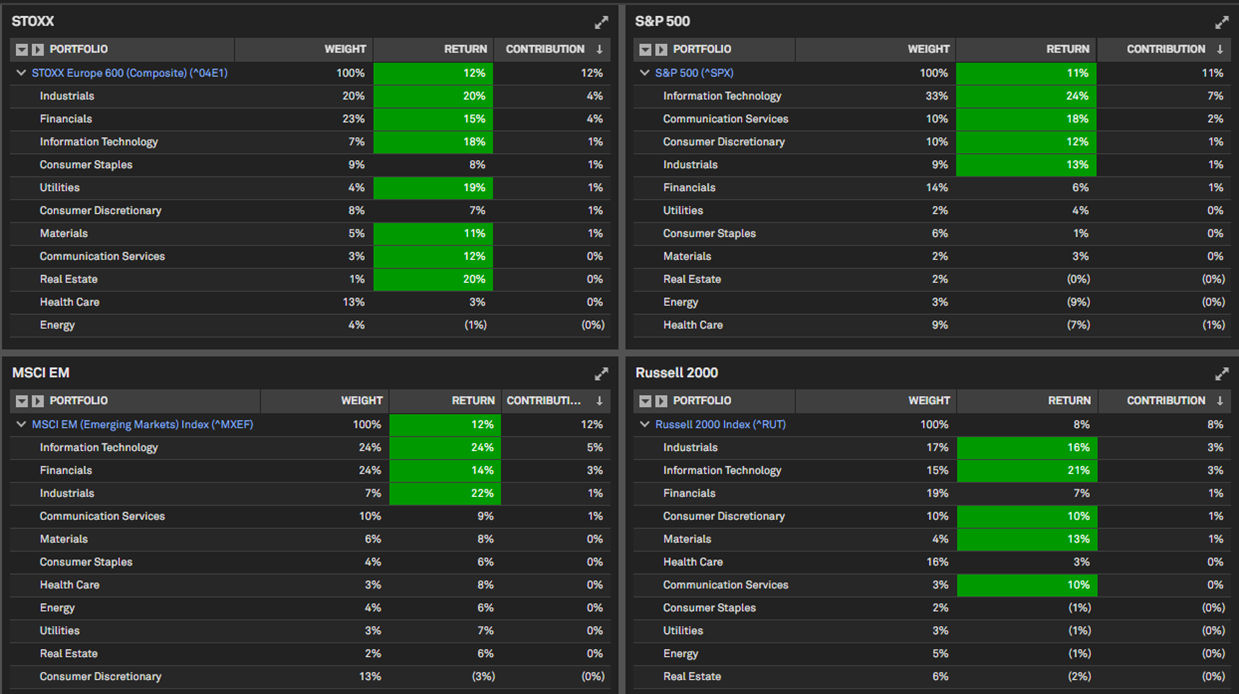The width and height of the screenshot is (1239, 694).
Task: Sort Russell 2000 panel by the WEIGHT column header
Action: pyautogui.click(x=876, y=401)
